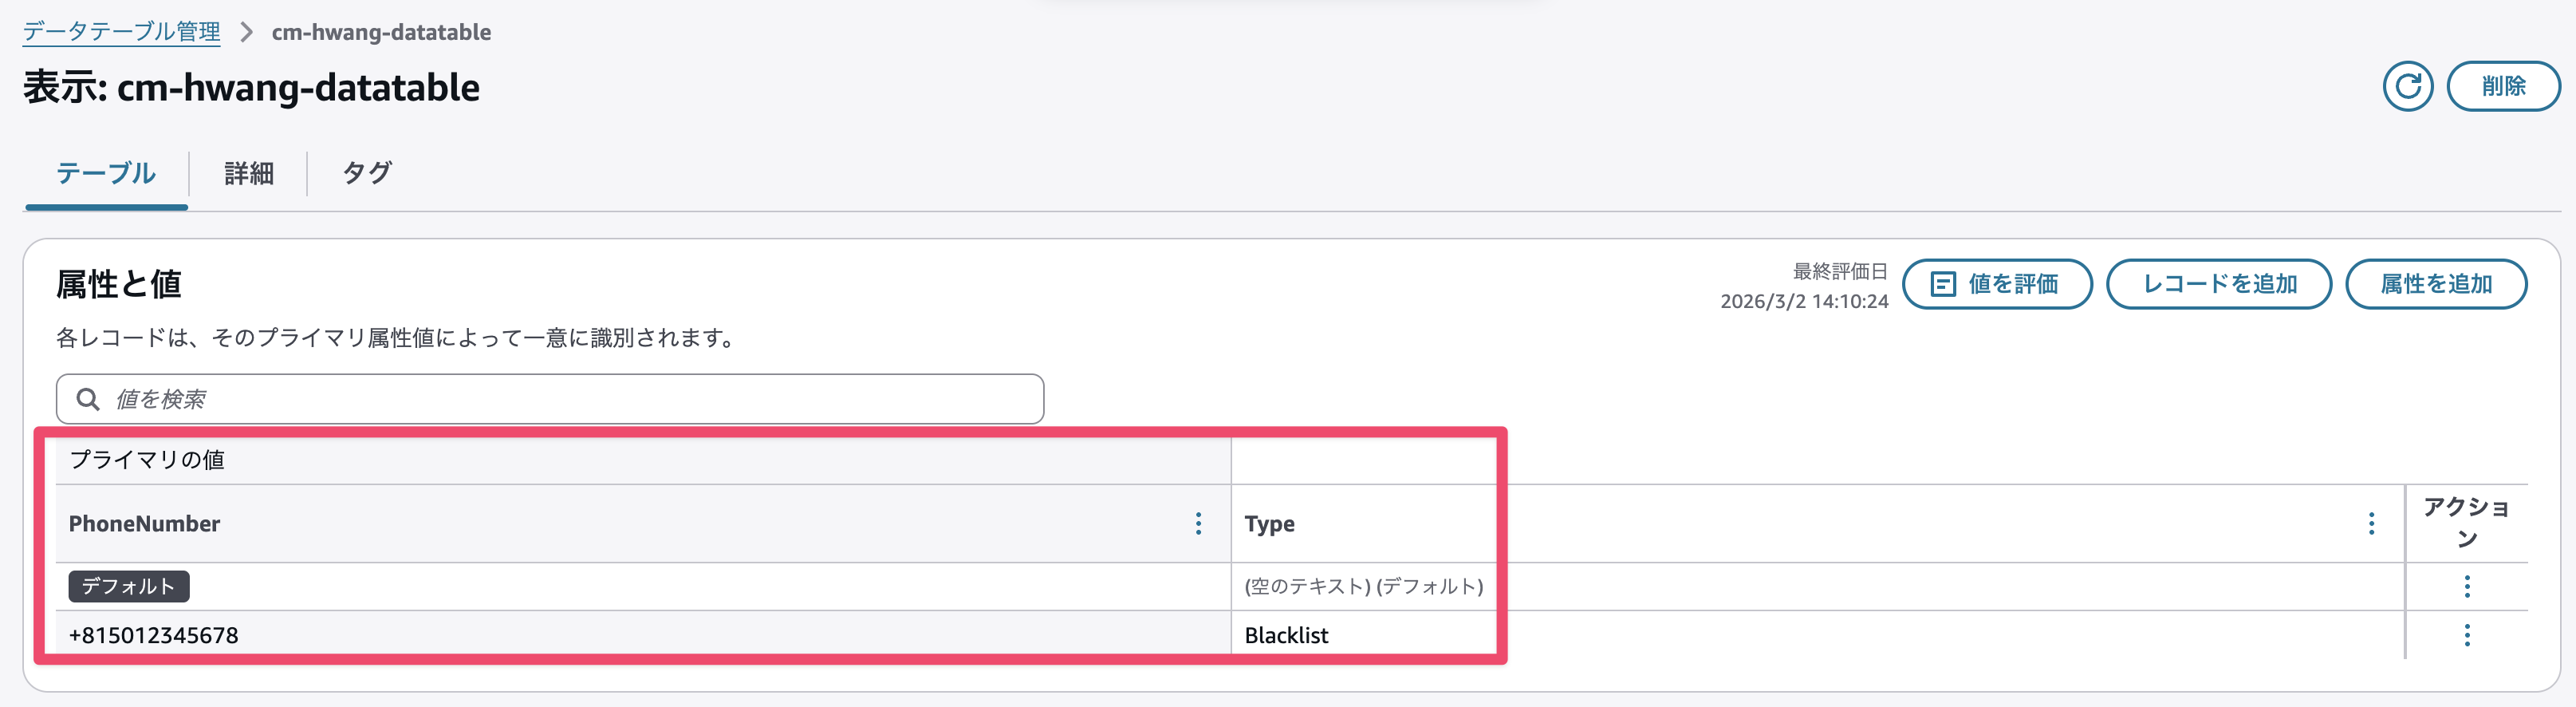Switch to the 詳細 tab
The width and height of the screenshot is (2576, 707).
pos(249,173)
